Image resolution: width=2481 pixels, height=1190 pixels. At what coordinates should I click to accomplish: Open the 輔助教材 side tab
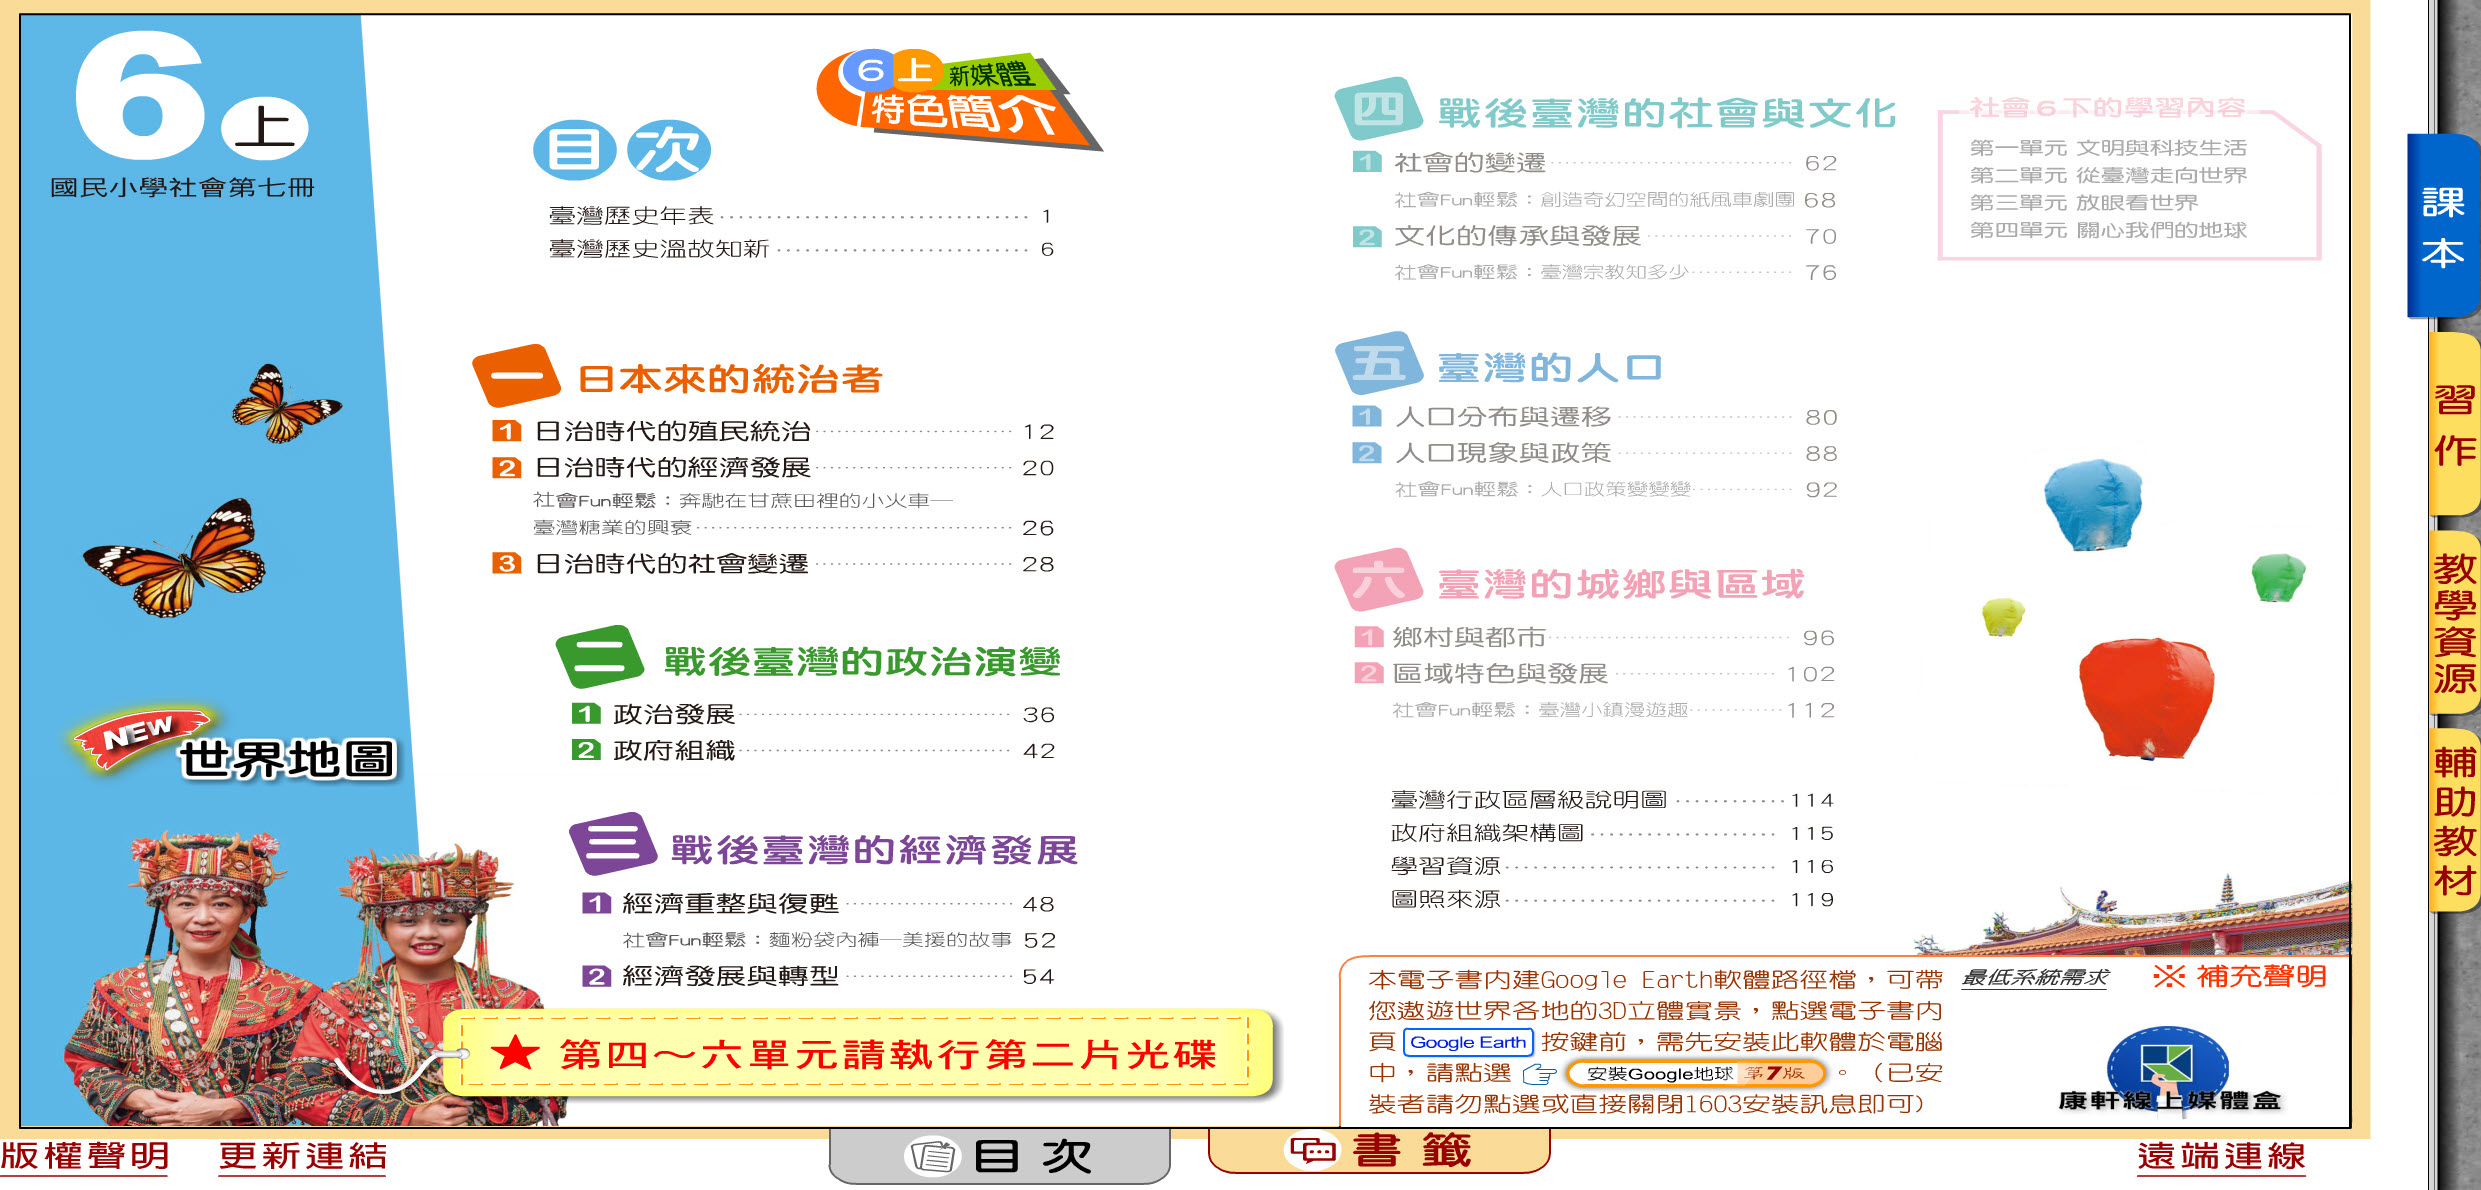2453,822
